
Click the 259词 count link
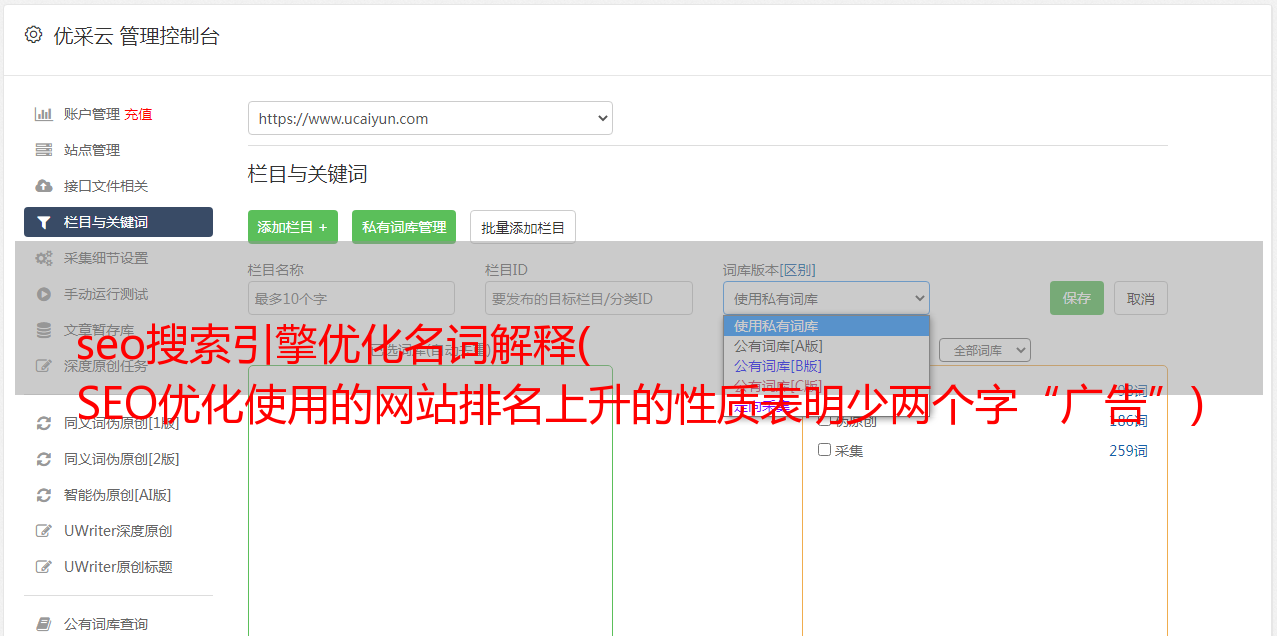tap(1128, 451)
